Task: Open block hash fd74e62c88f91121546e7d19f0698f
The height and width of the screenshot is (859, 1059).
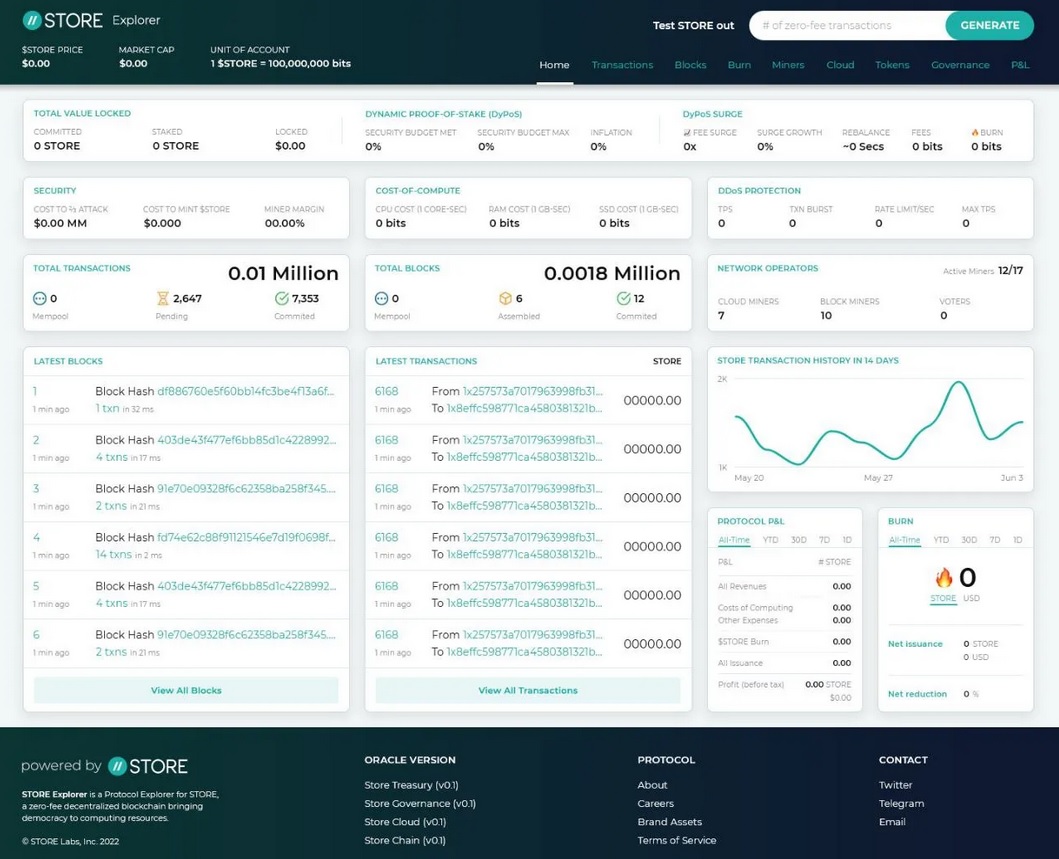Action: 246,538
